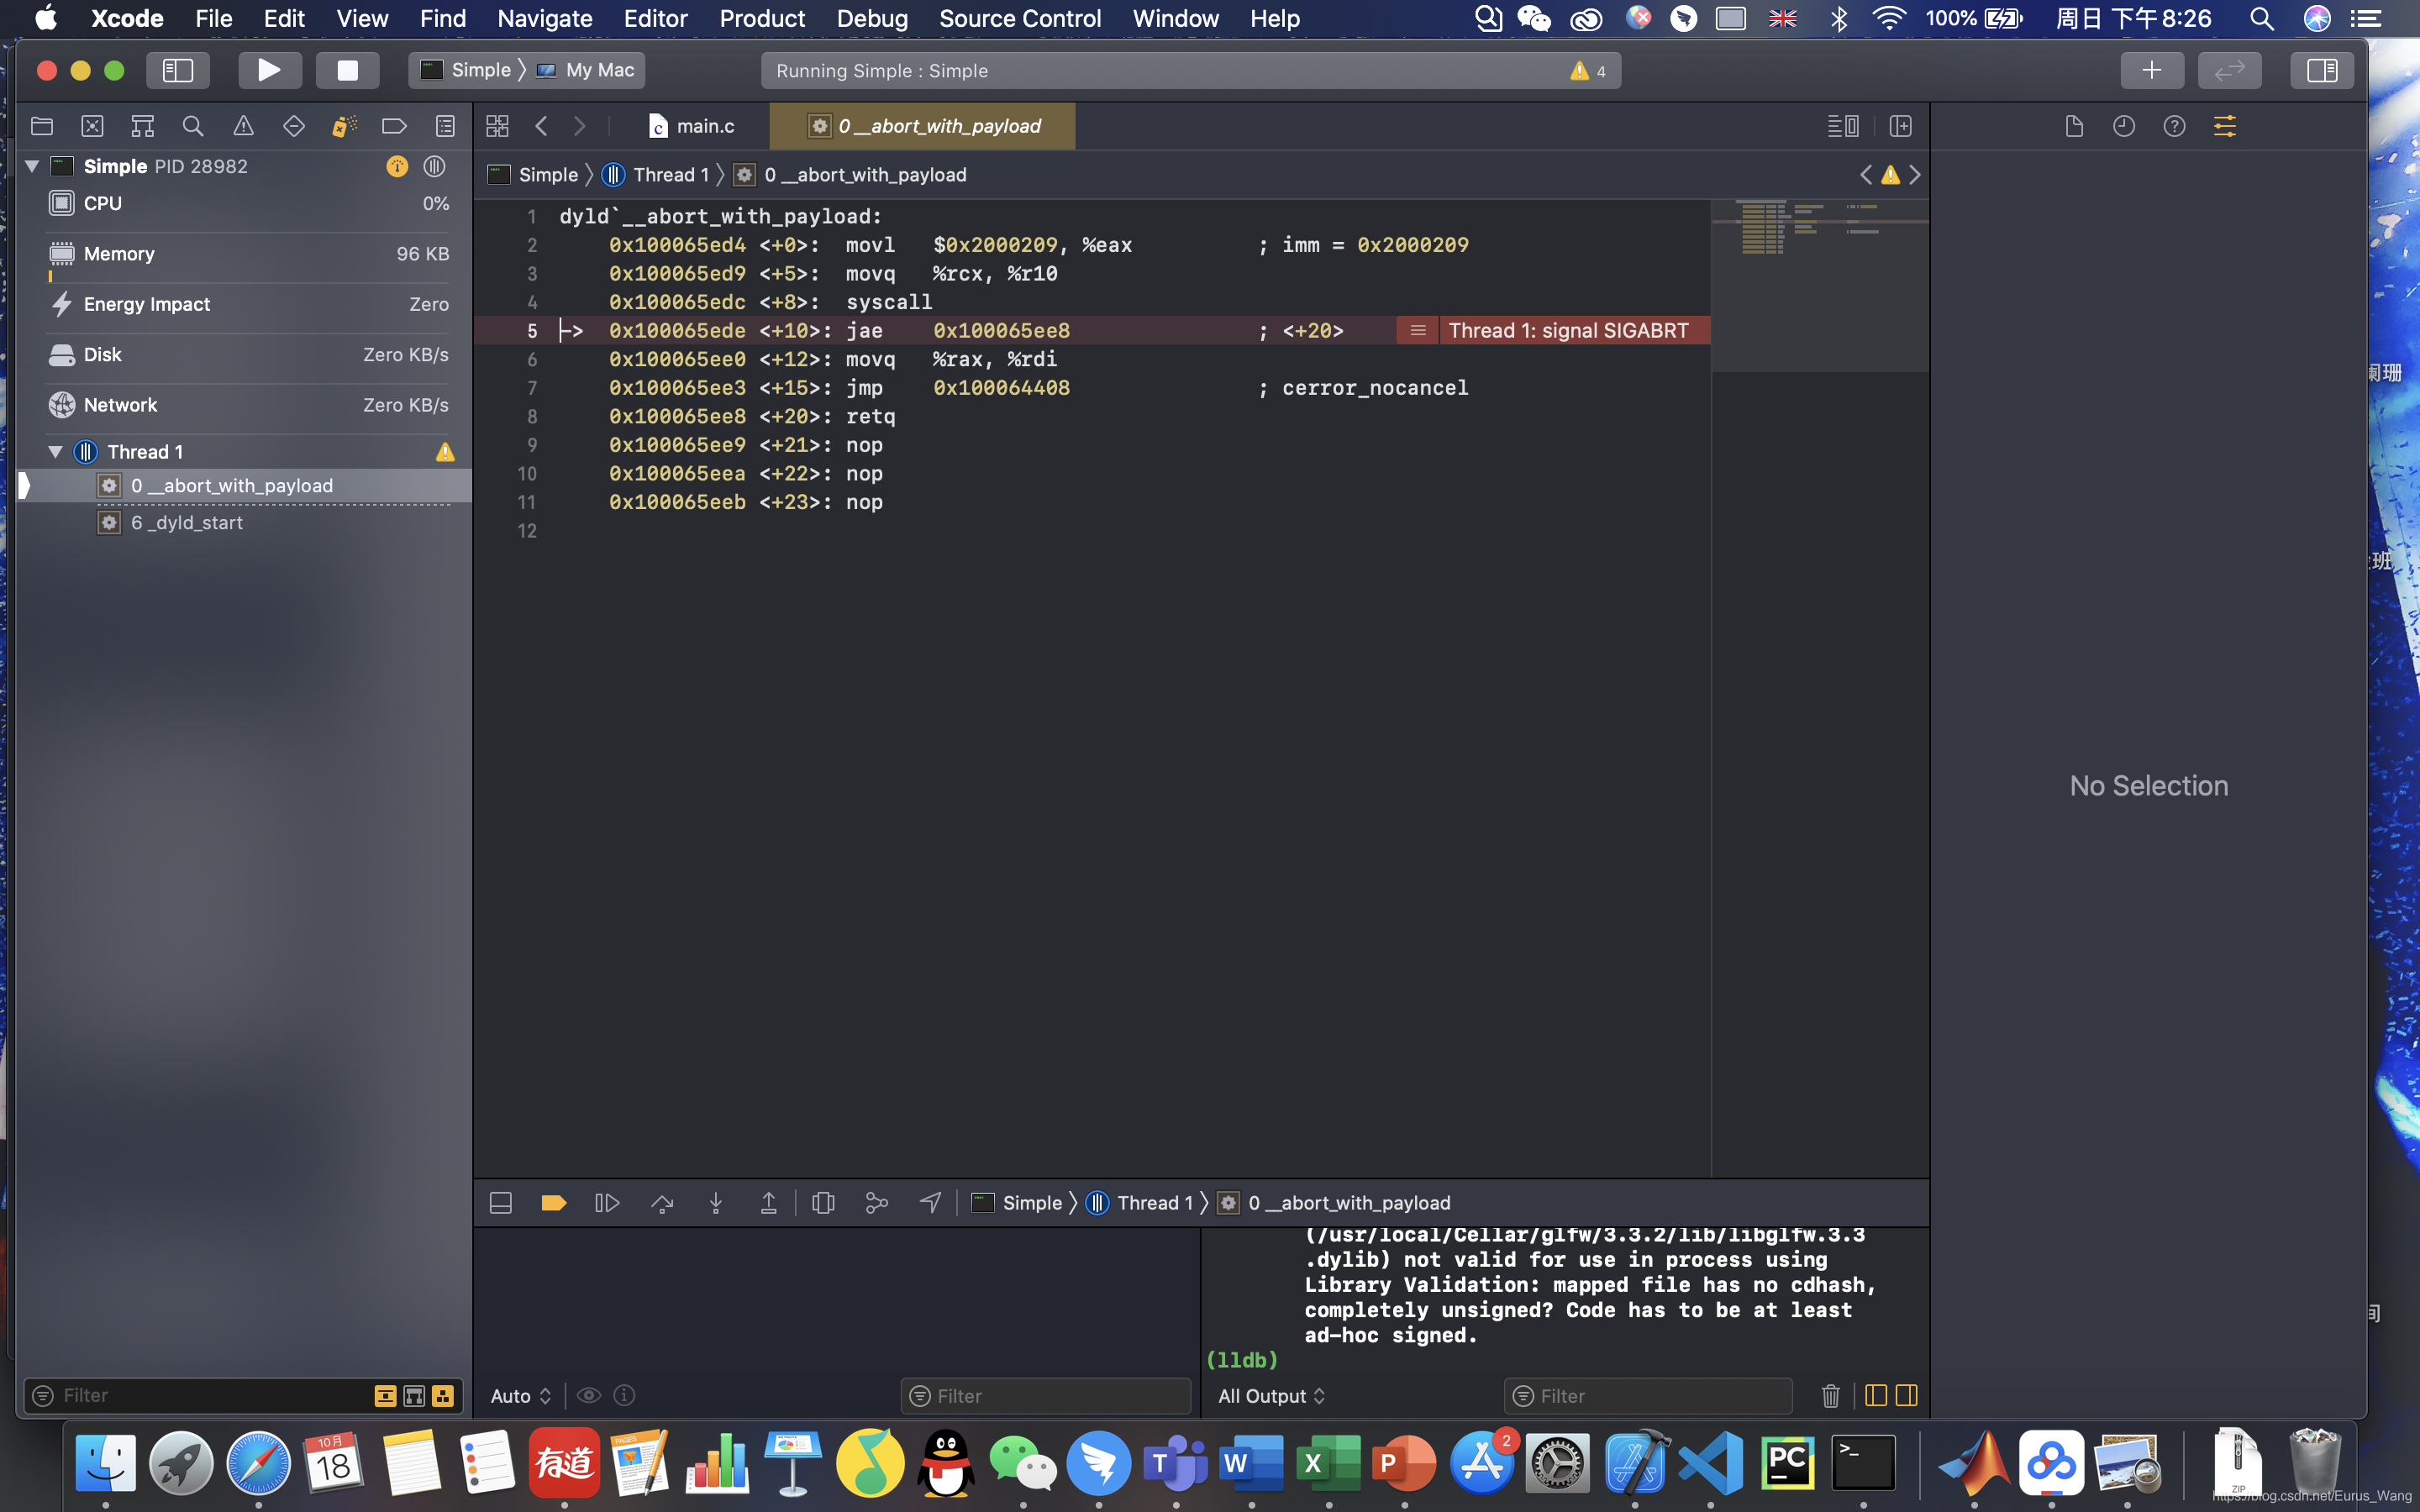
Task: Click the 6__dyld_start stack frame
Action: [x=187, y=521]
